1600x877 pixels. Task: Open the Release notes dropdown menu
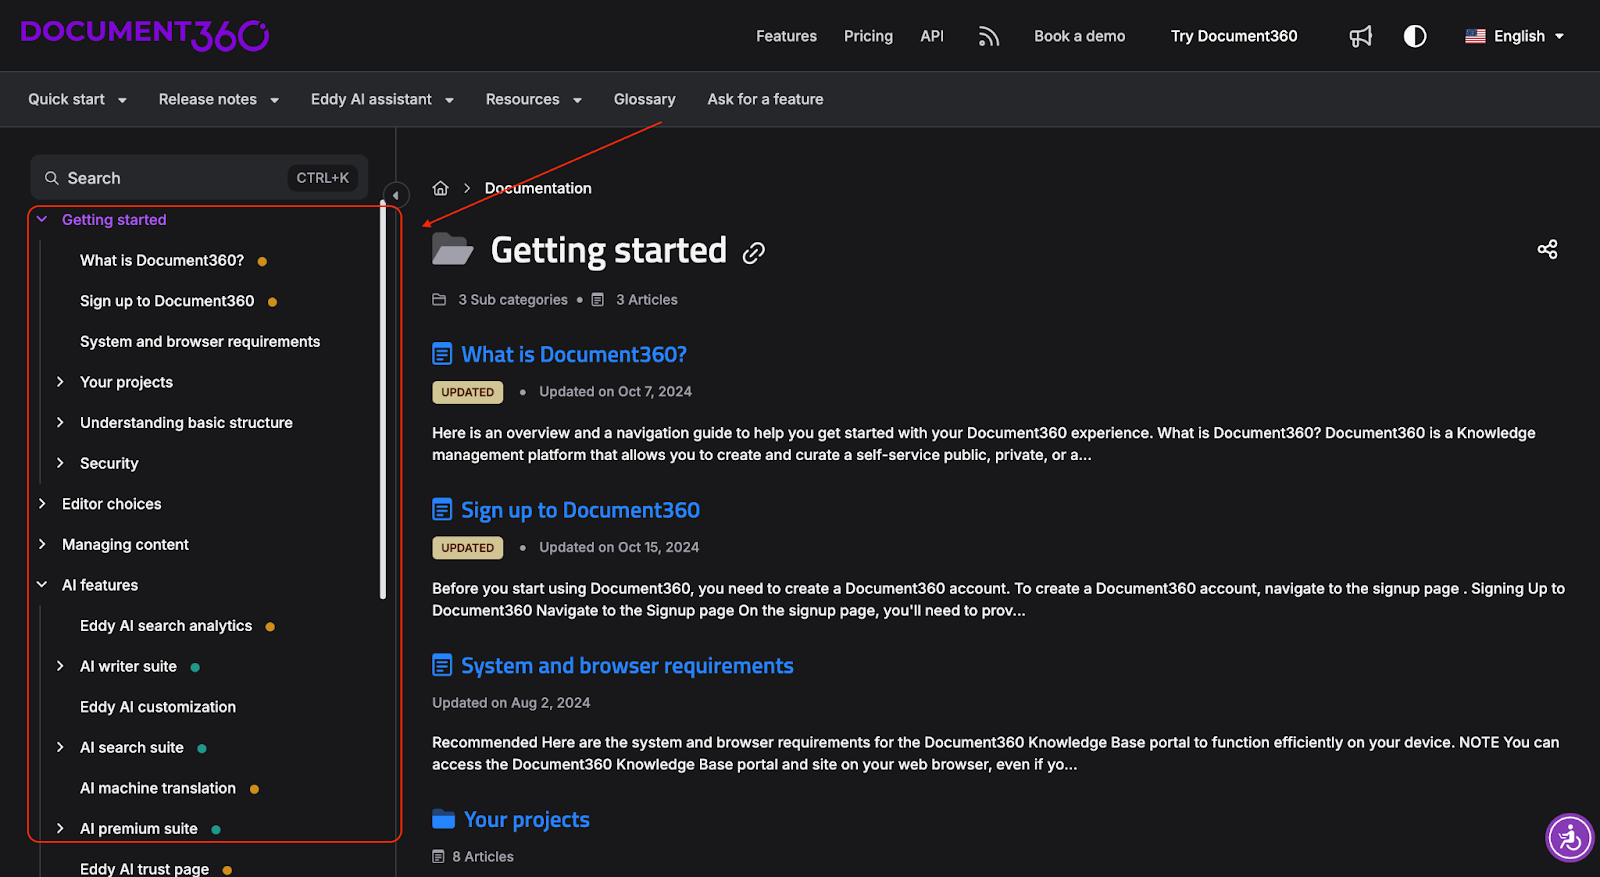pyautogui.click(x=219, y=99)
